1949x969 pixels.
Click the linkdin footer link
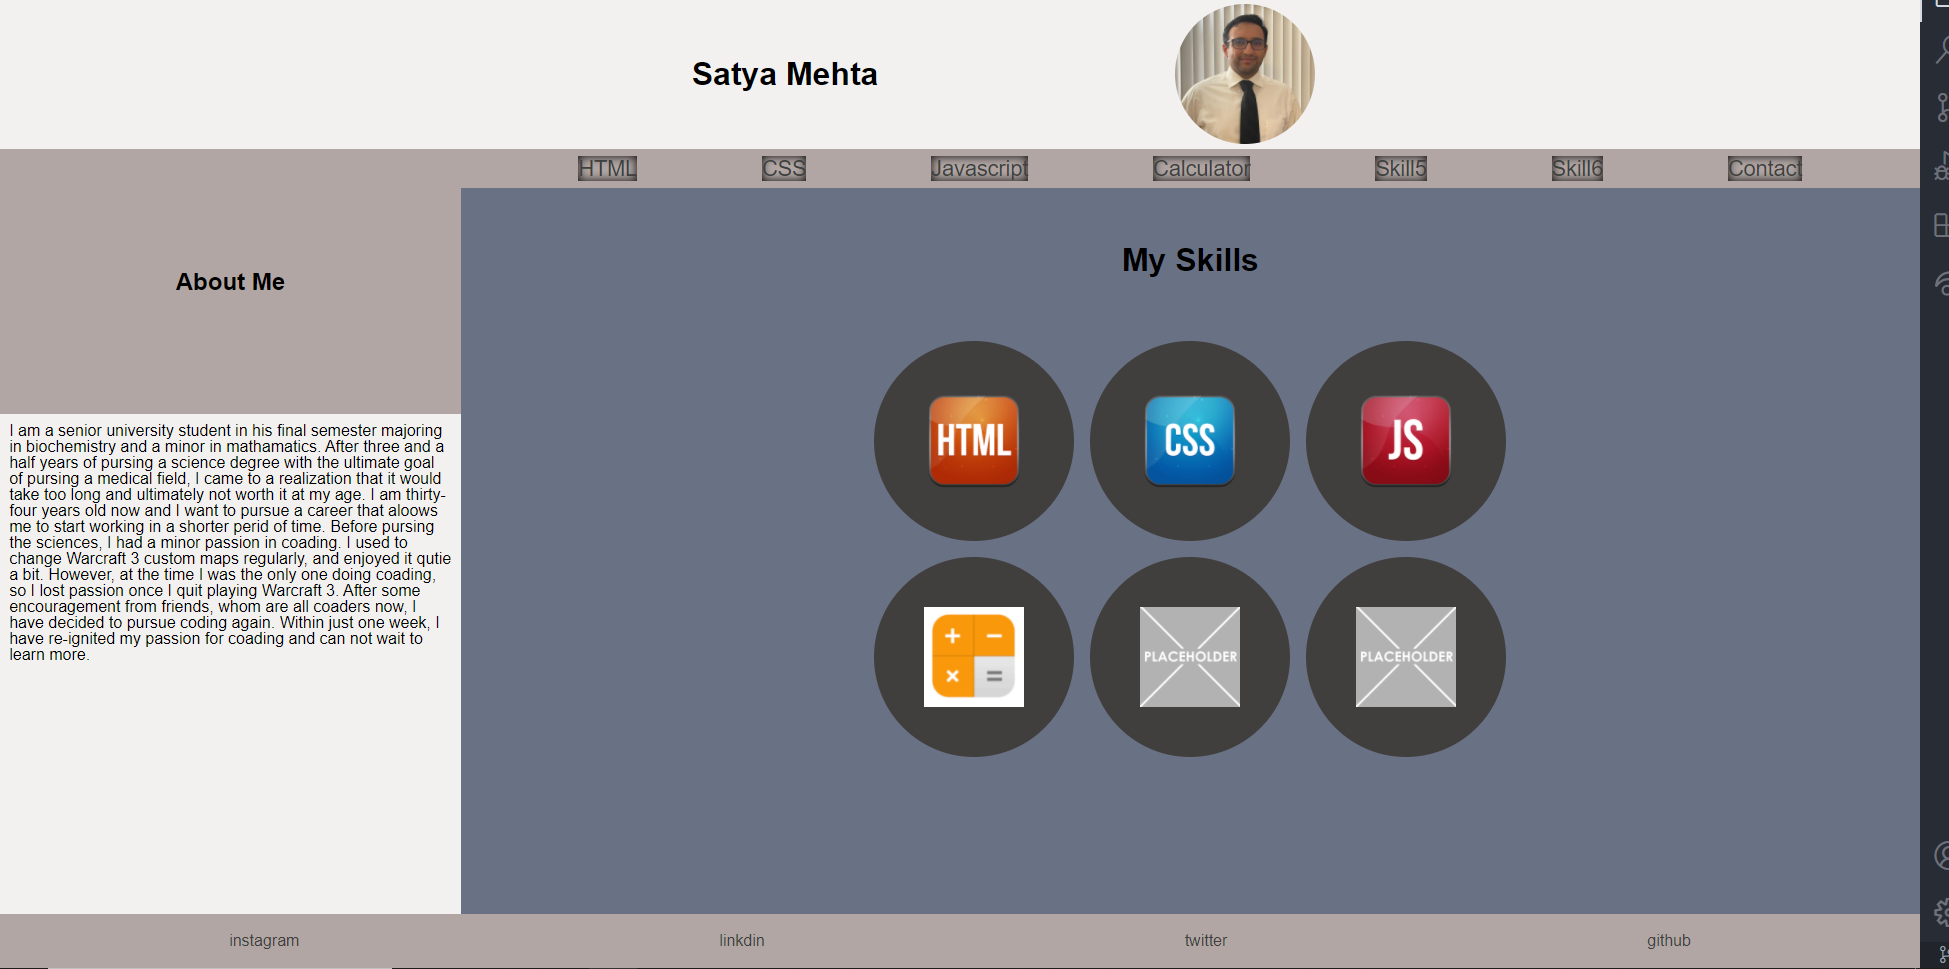741,940
